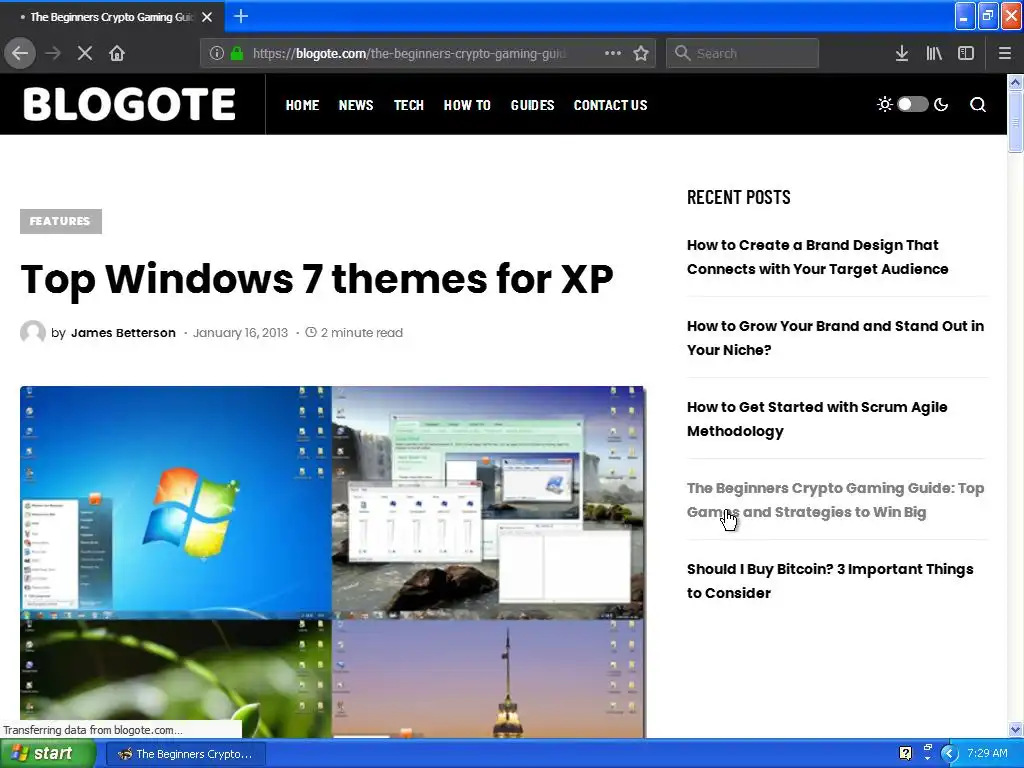
Task: Click the BLOGOTE site logo
Action: coord(129,104)
